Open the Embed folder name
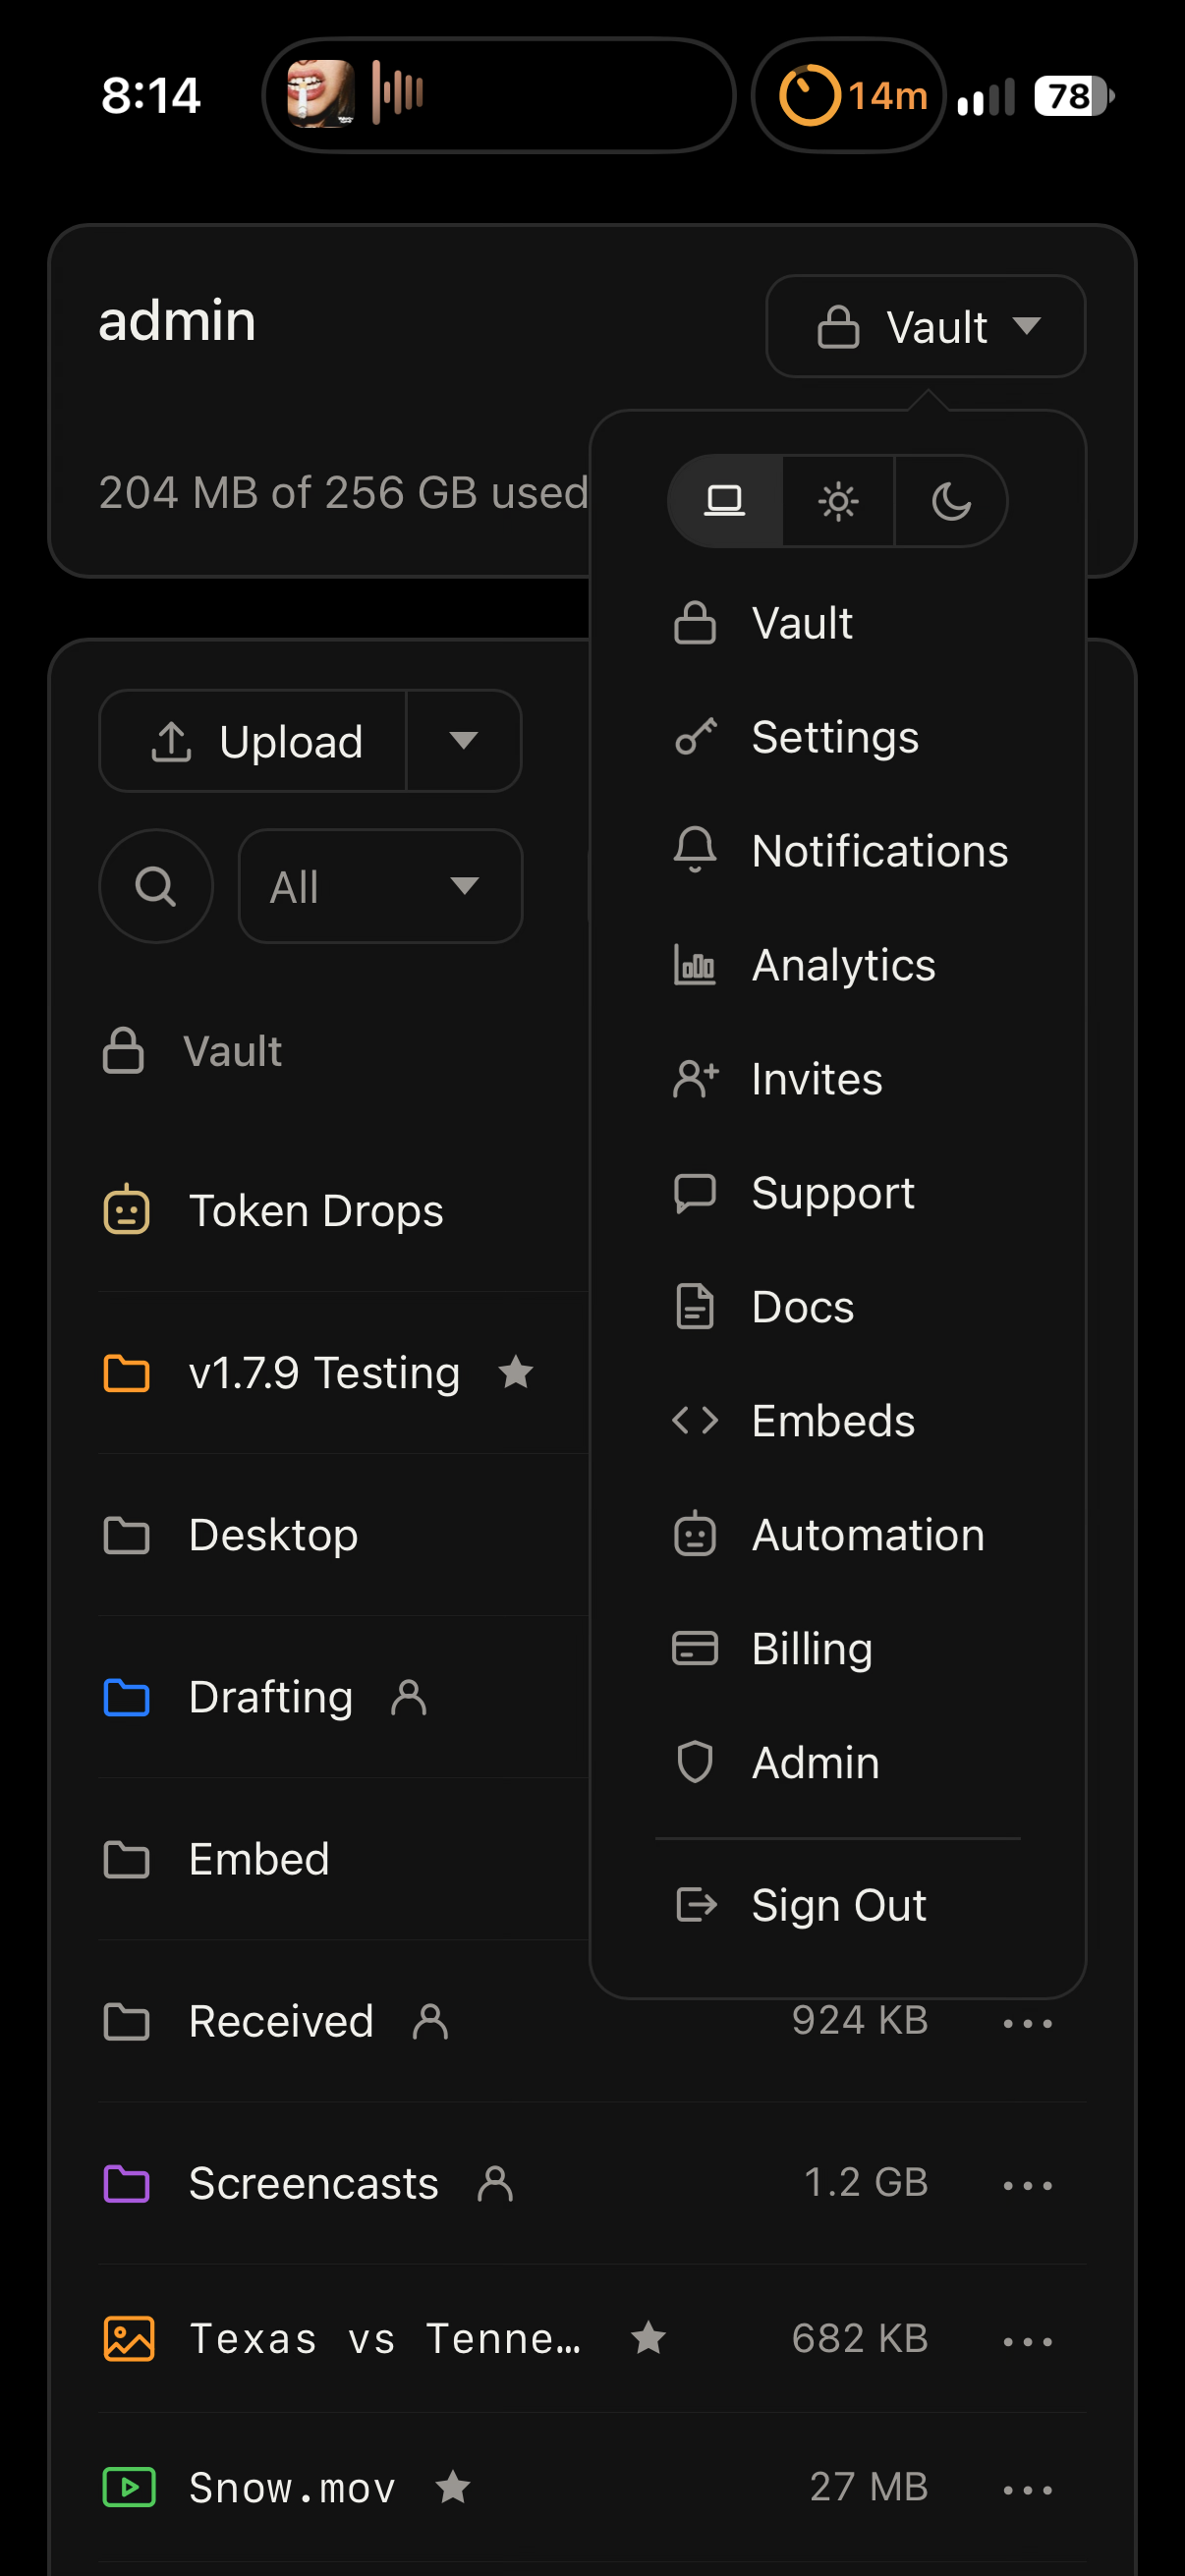1185x2576 pixels. click(x=259, y=1859)
